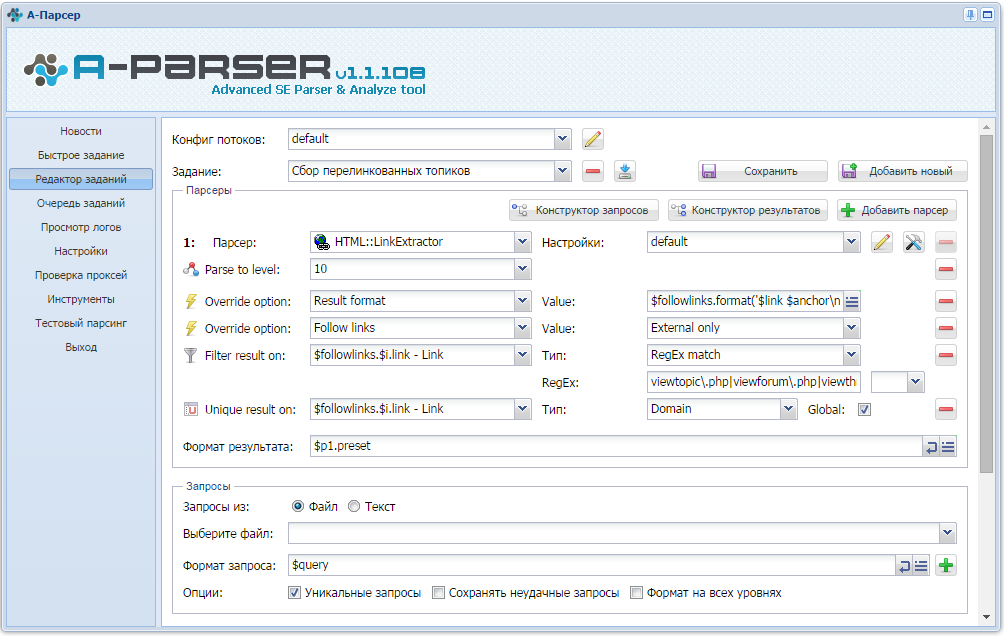Viewport: 1004px width, 636px height.
Task: Click list icon in Формат результата field
Action: (948, 447)
